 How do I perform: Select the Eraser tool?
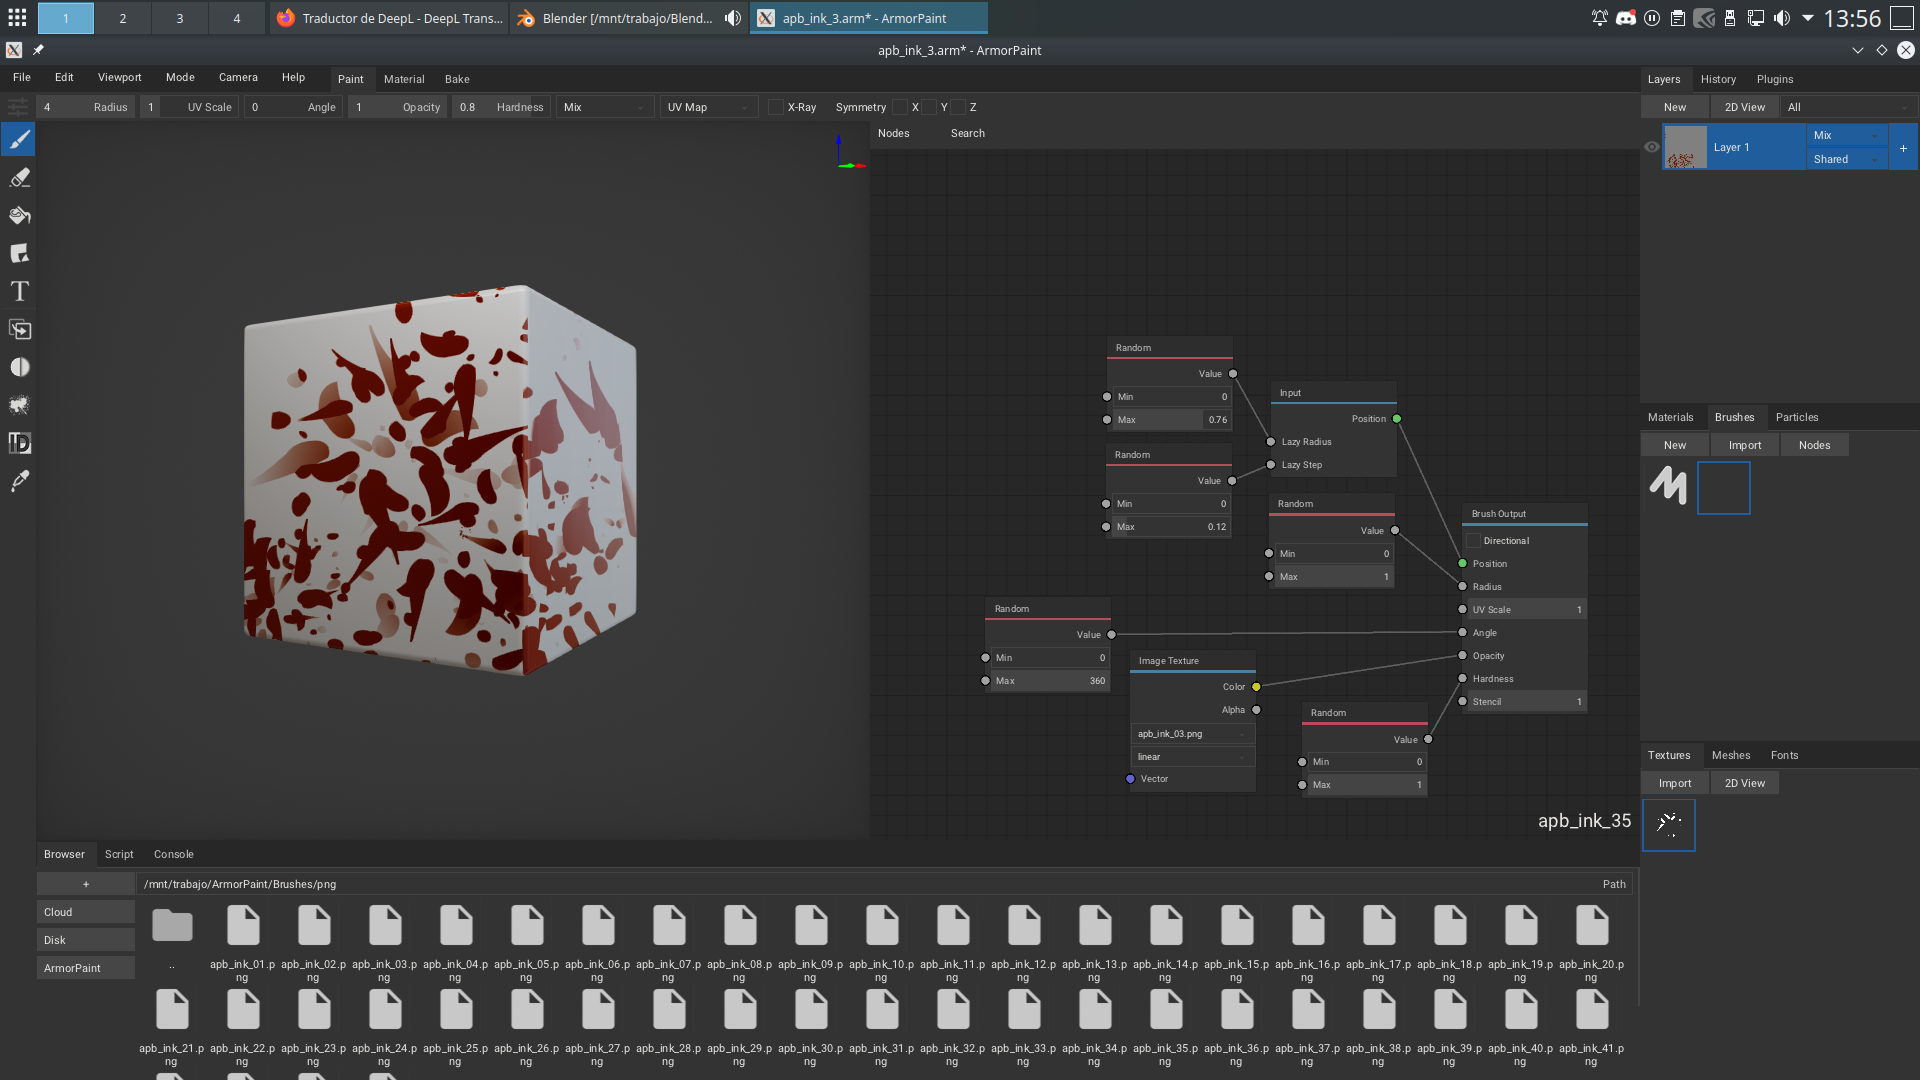(19, 178)
